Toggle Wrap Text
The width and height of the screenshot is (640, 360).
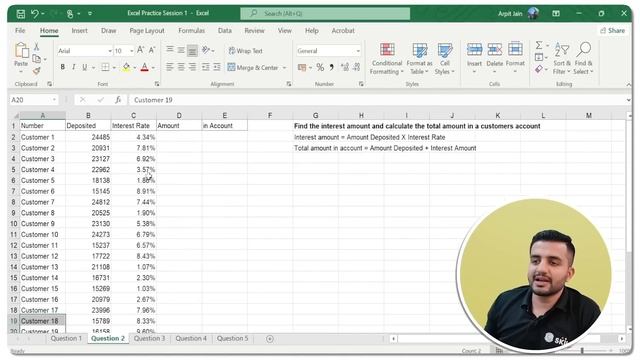point(245,51)
